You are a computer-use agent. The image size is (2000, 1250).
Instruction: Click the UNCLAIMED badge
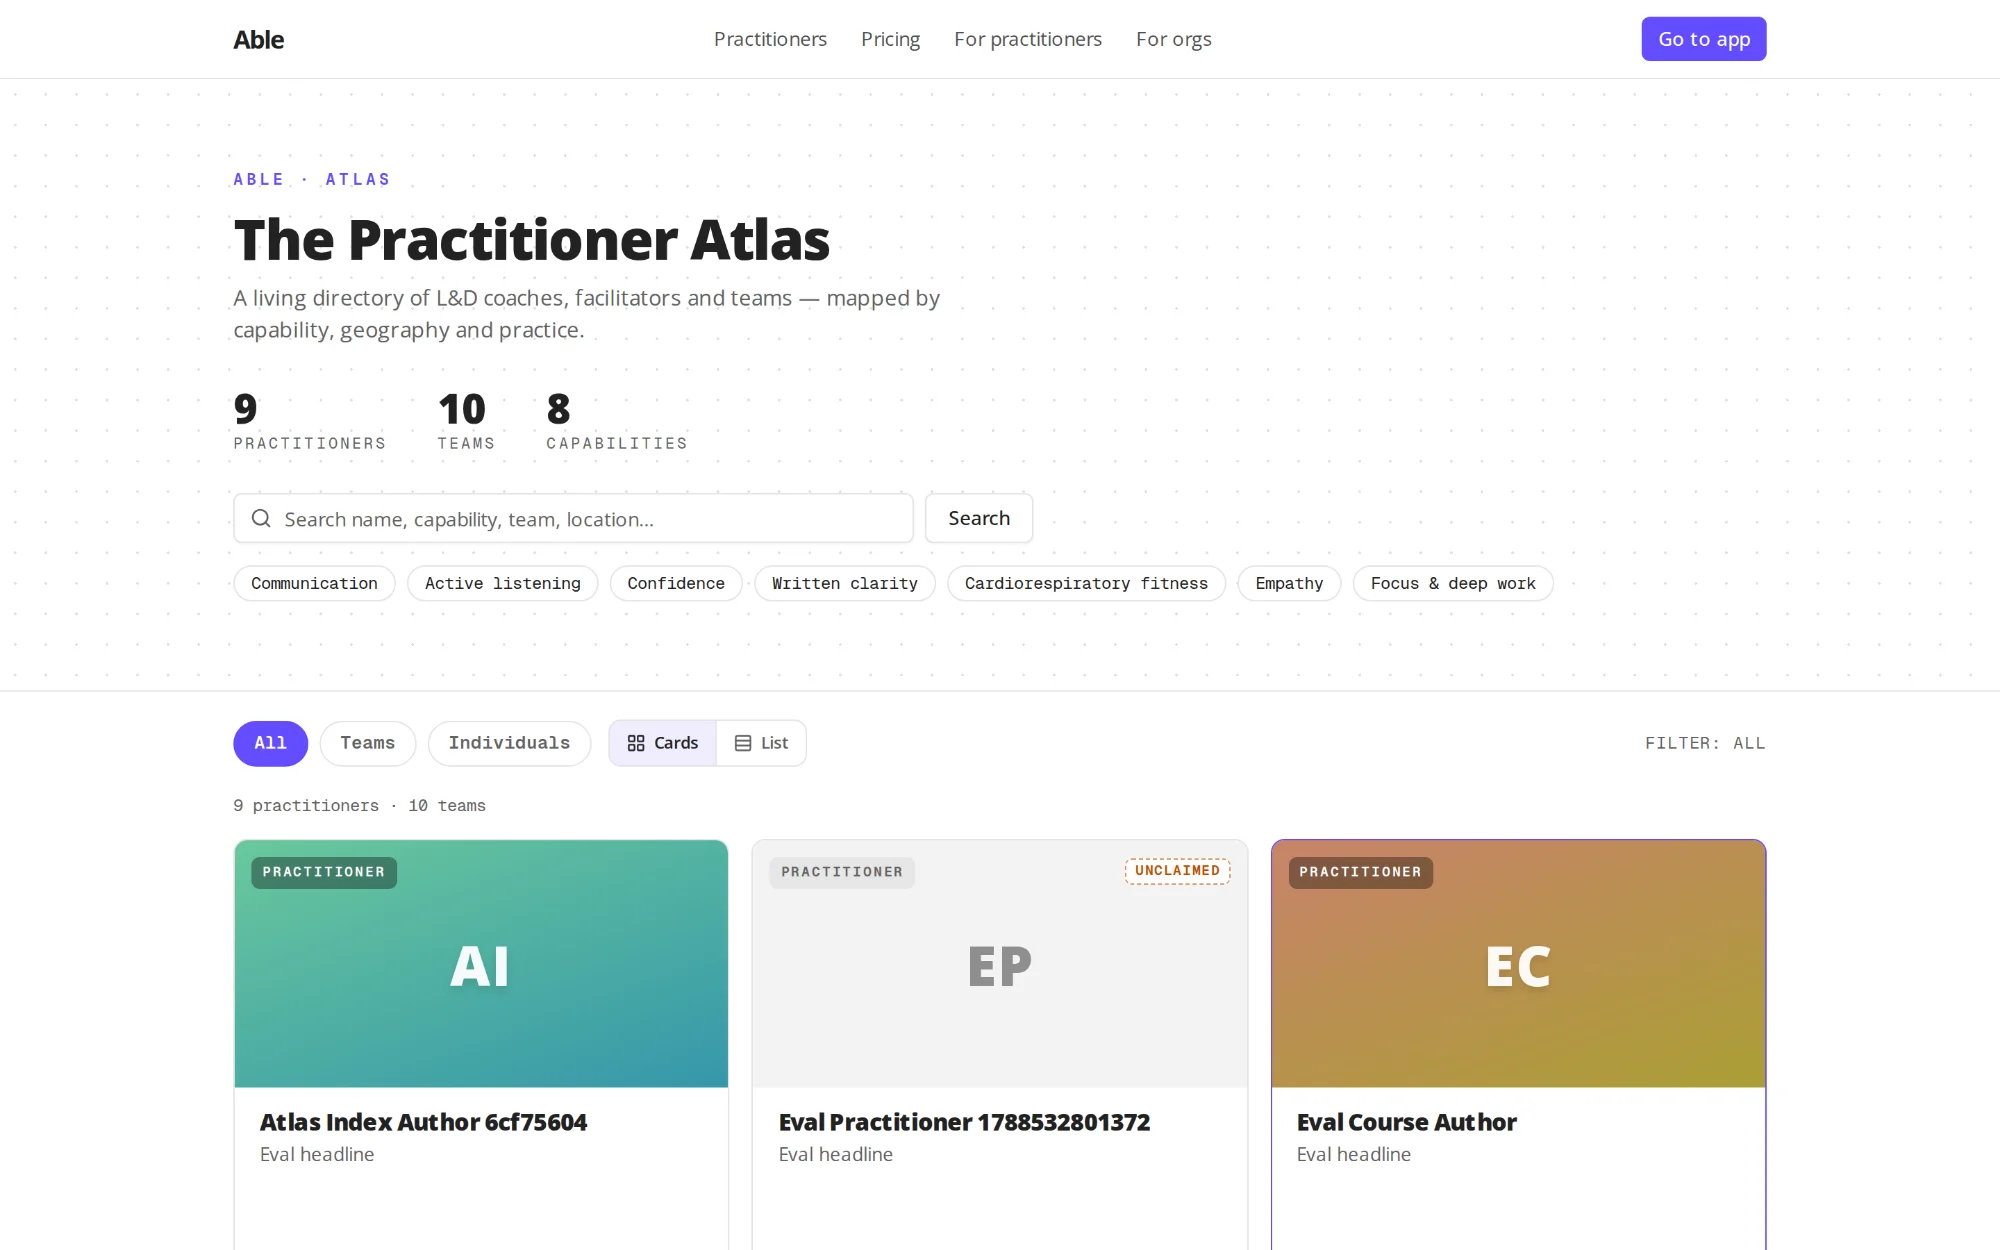pos(1177,871)
